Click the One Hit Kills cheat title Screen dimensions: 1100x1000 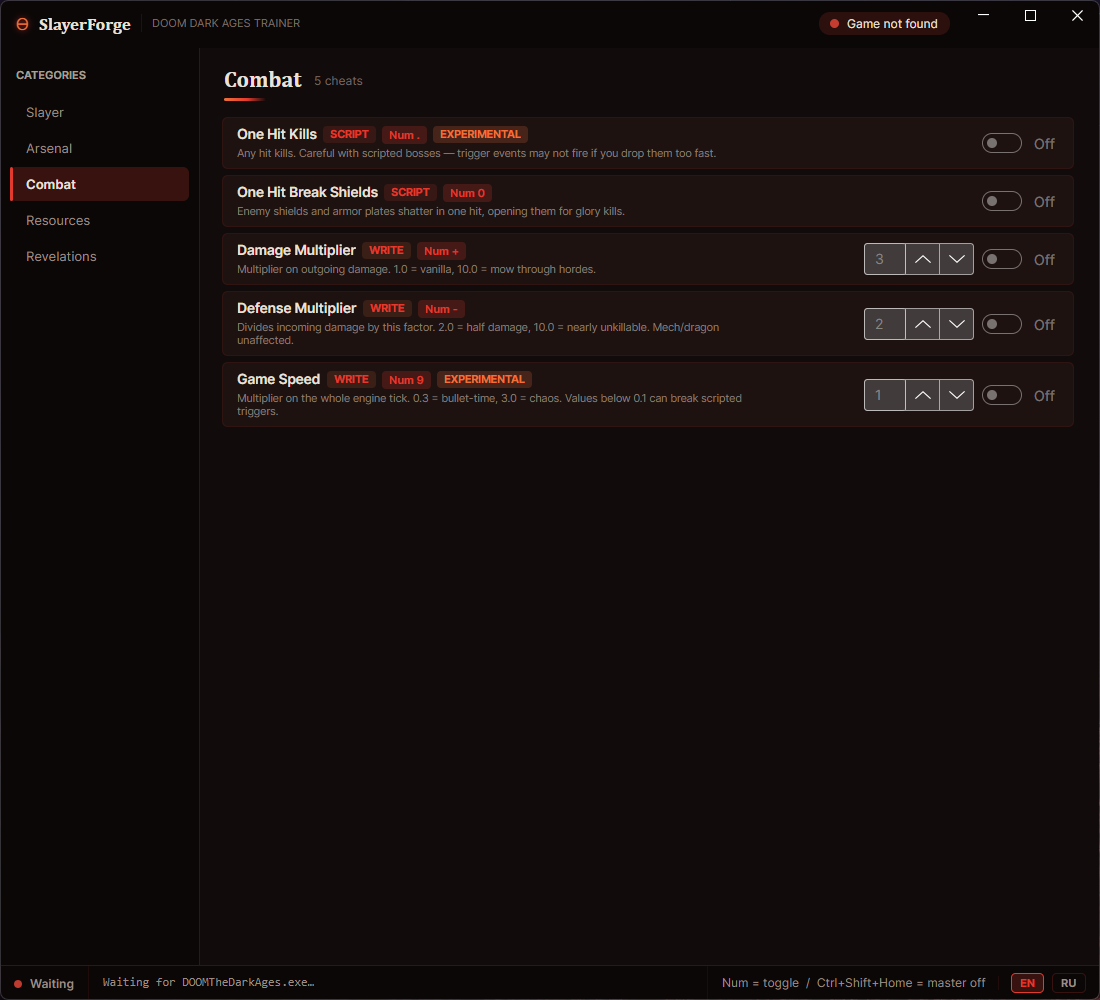tap(277, 134)
